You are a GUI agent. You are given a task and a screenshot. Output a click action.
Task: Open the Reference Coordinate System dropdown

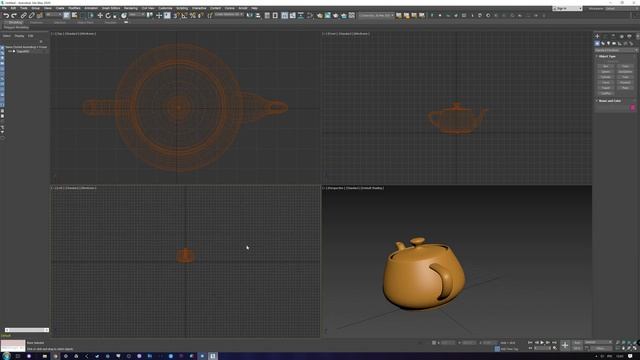point(137,15)
